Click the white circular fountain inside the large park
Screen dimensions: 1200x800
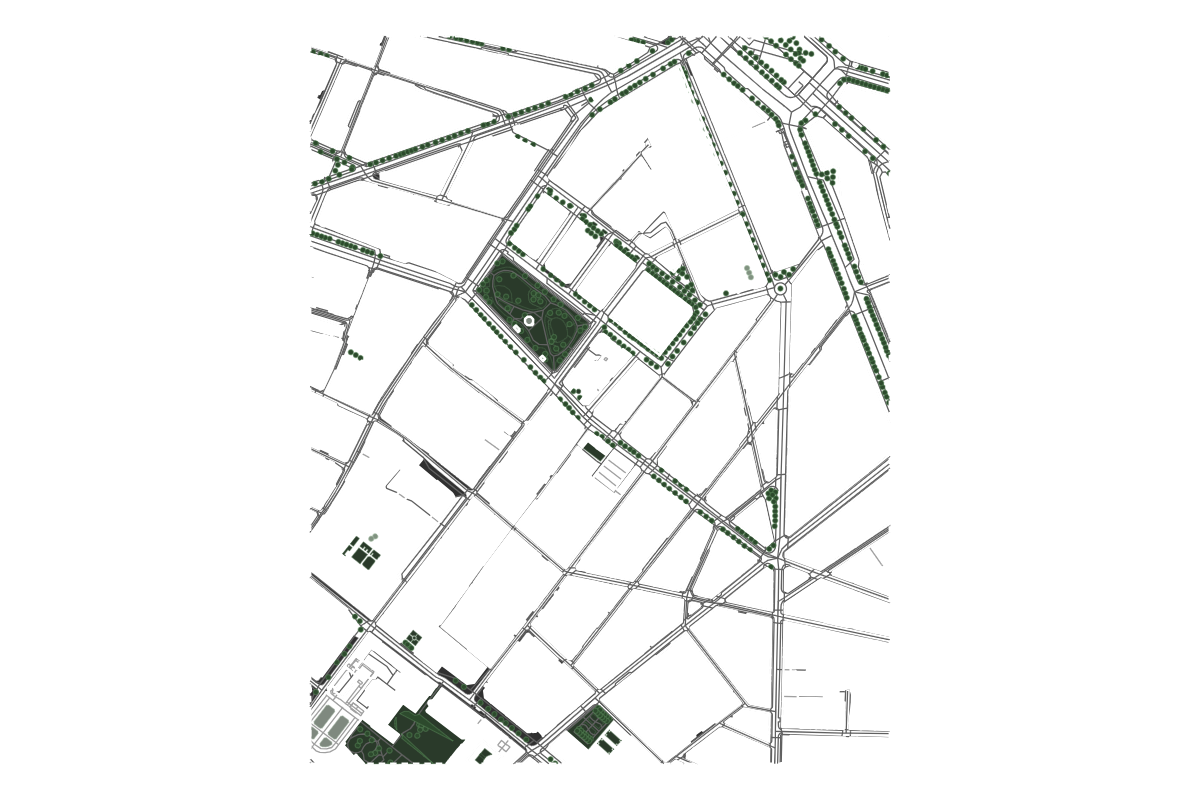529,321
